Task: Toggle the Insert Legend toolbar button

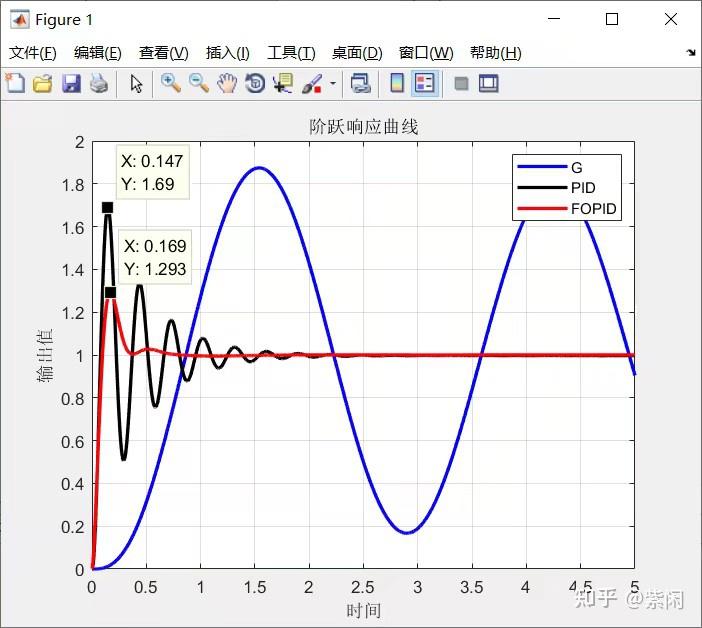Action: tap(425, 83)
